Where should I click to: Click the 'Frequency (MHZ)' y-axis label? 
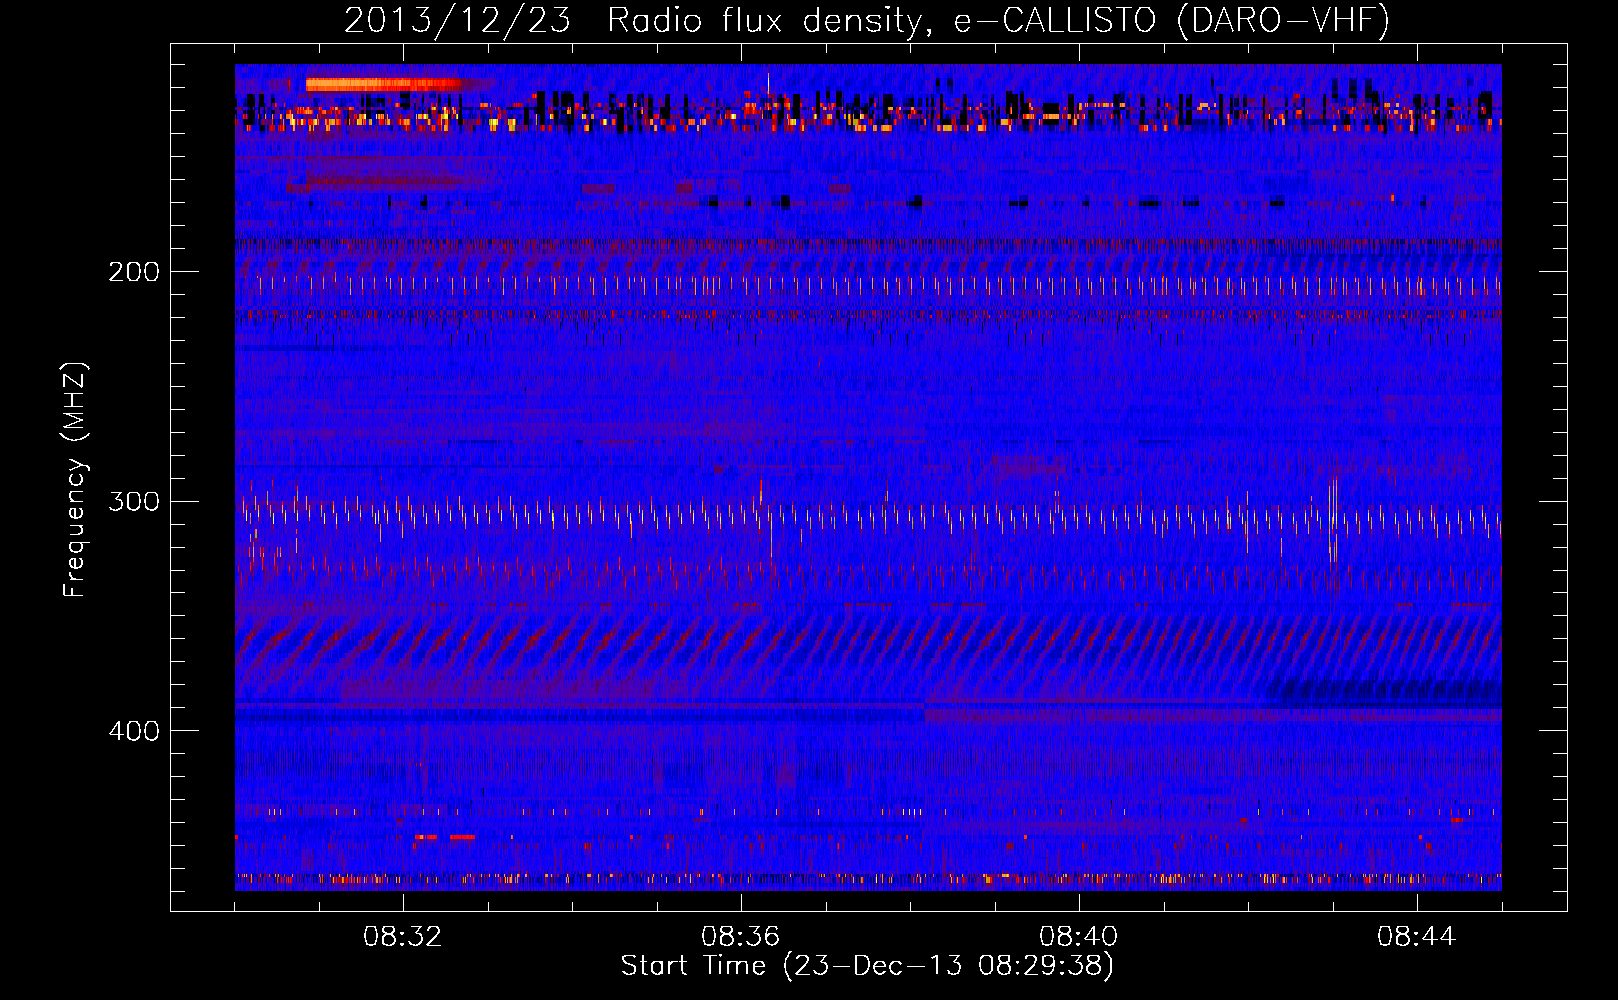pyautogui.click(x=75, y=479)
